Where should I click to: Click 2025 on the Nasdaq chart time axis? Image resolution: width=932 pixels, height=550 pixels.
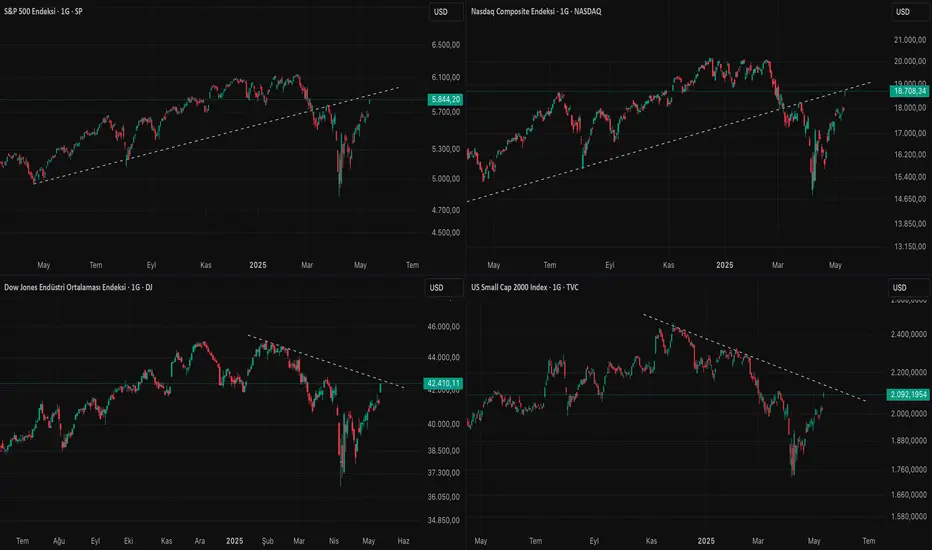pos(725,266)
